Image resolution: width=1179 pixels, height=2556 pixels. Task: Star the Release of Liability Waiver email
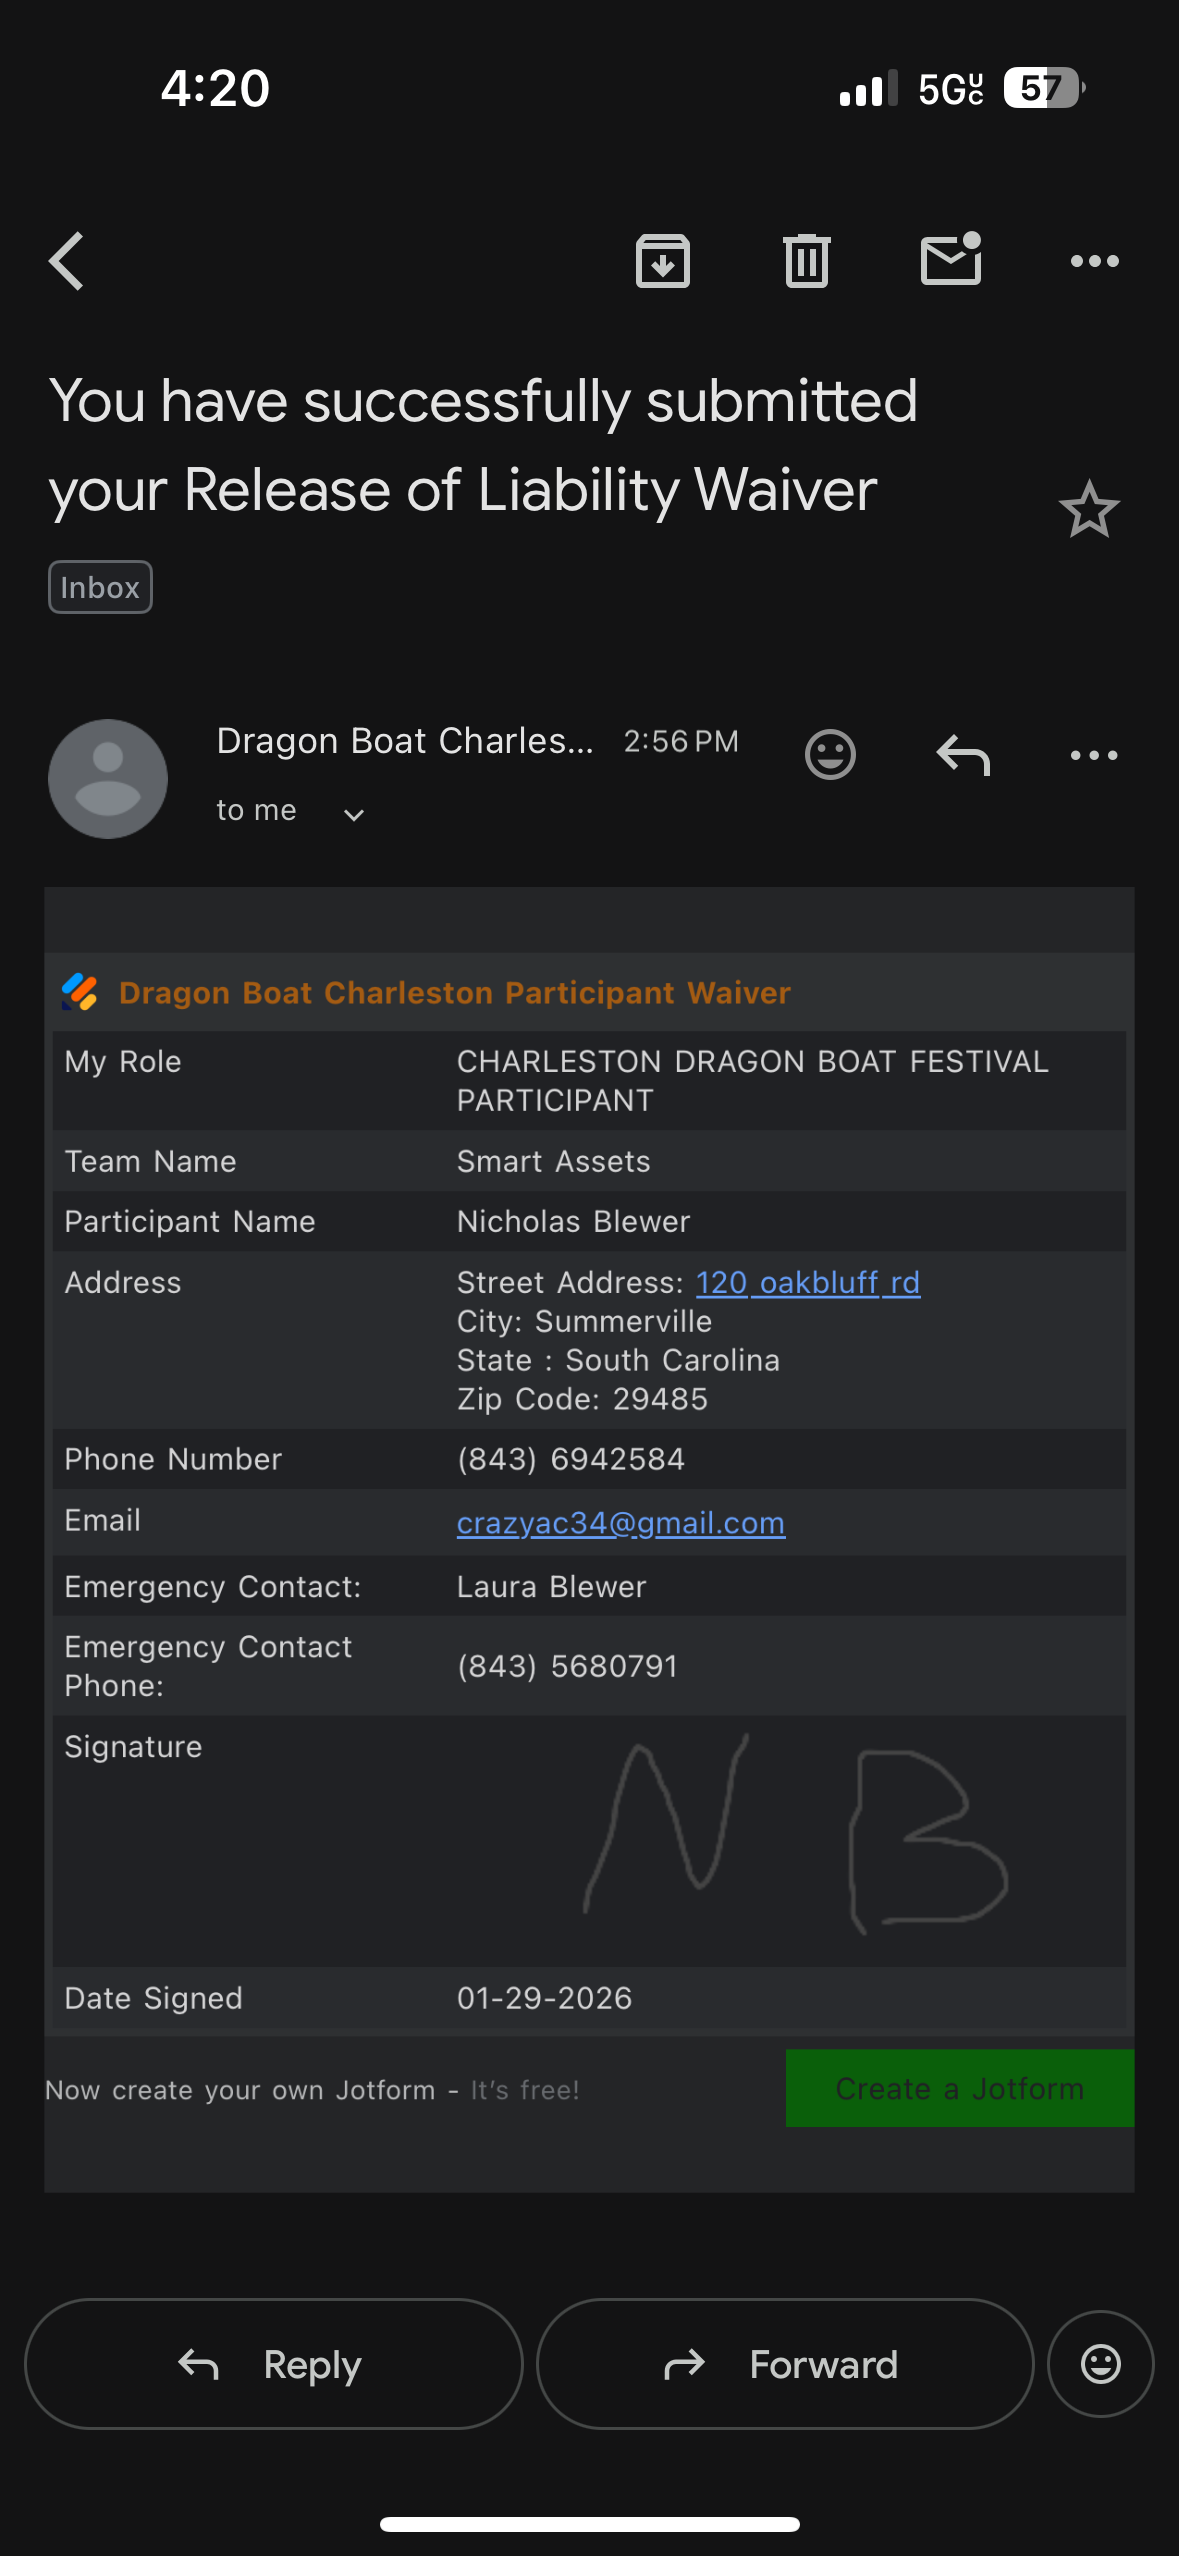(1089, 510)
